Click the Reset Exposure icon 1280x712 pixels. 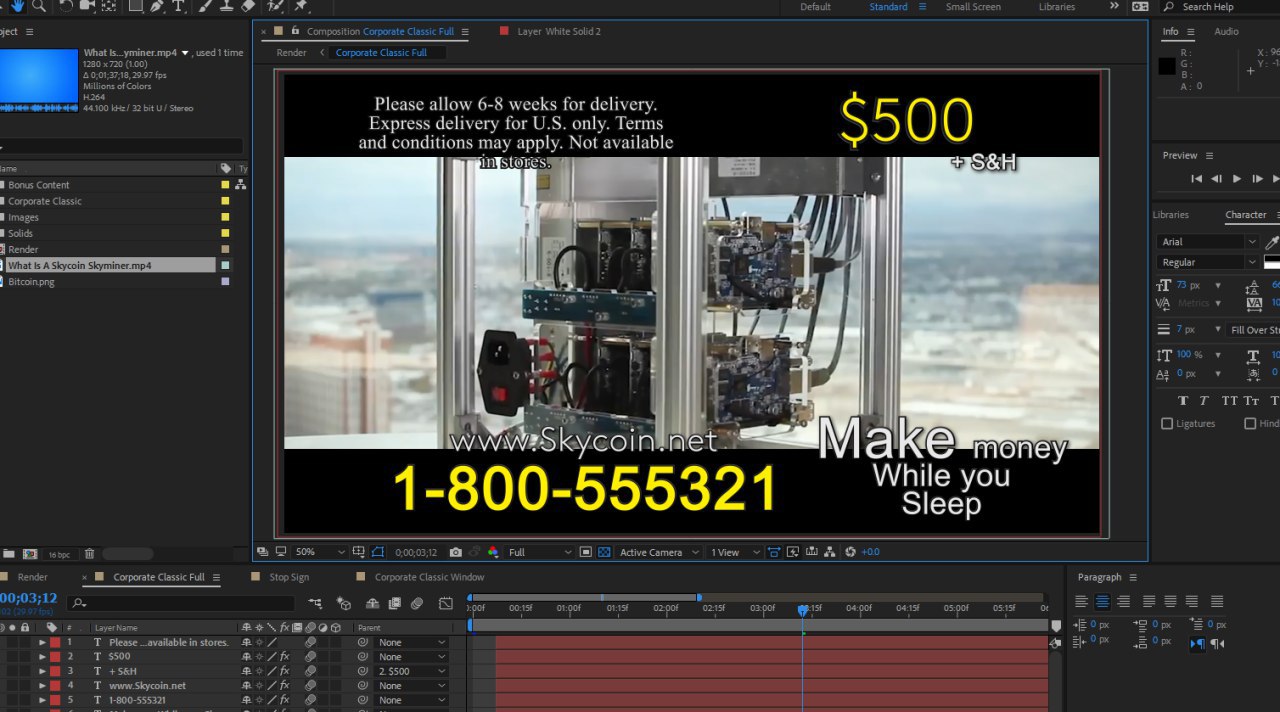click(851, 552)
